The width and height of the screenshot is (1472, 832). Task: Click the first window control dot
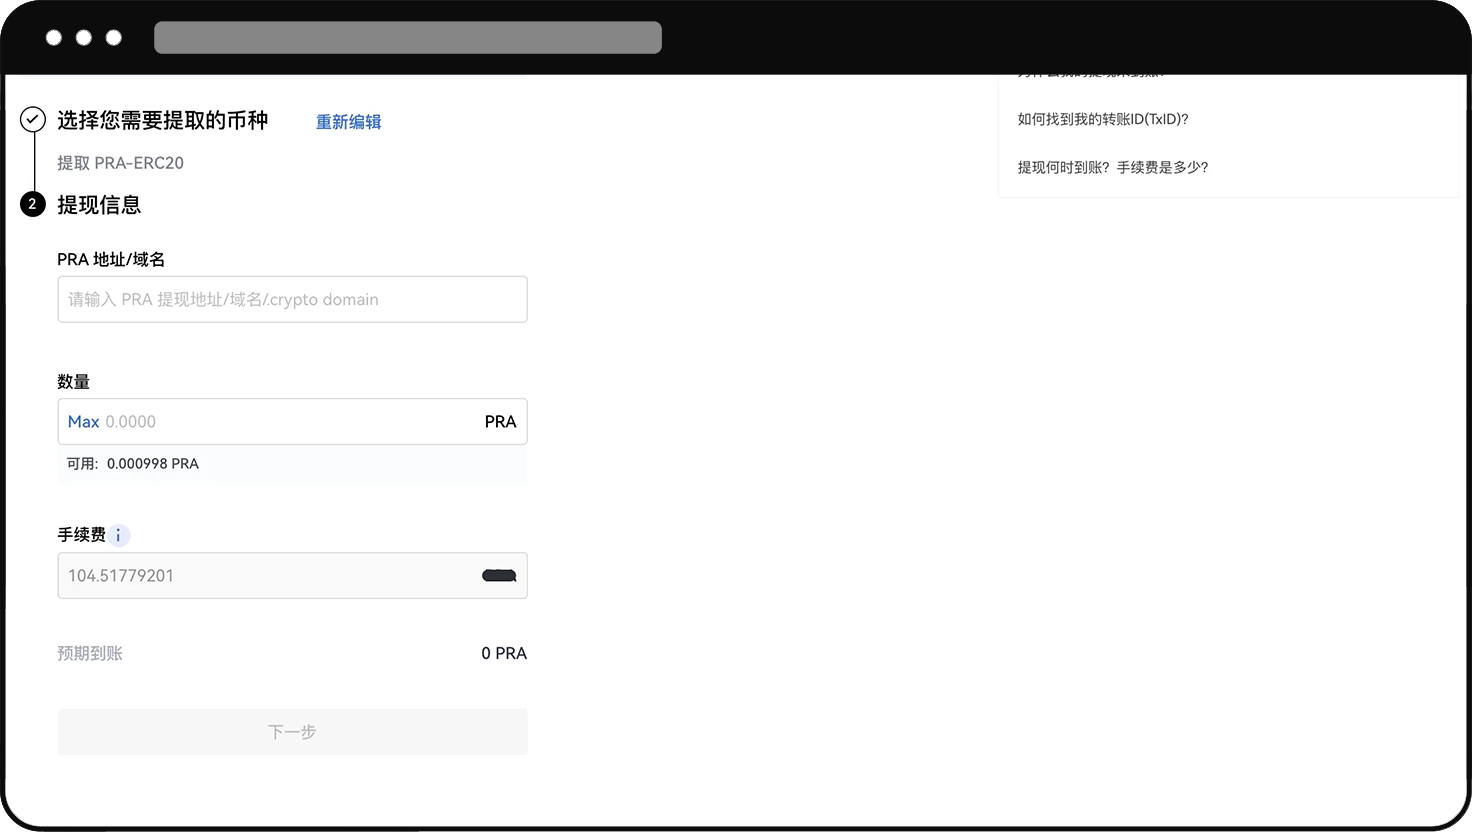coord(54,38)
